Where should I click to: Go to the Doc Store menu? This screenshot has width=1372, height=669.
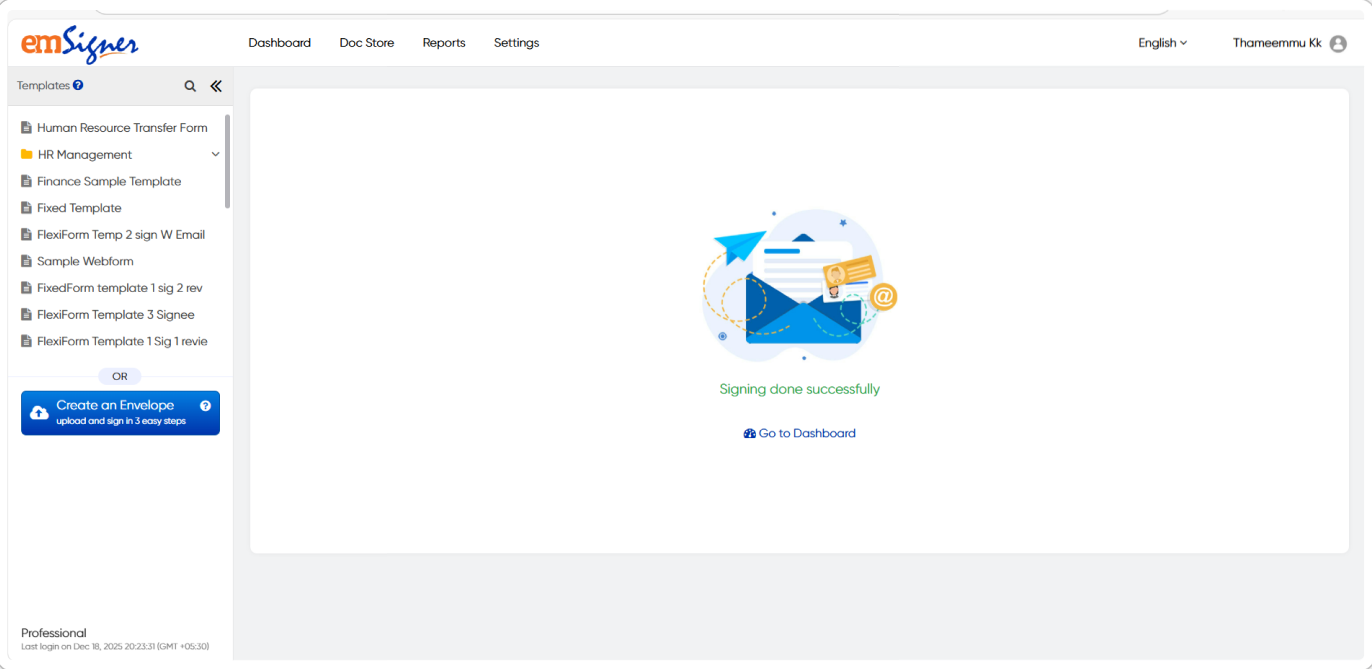[367, 43]
